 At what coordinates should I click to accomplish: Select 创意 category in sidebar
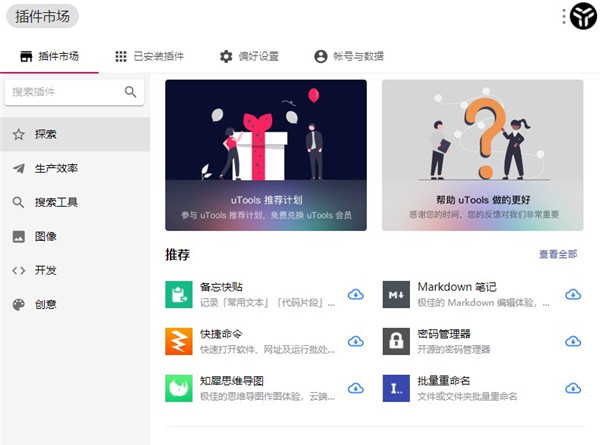[x=75, y=305]
